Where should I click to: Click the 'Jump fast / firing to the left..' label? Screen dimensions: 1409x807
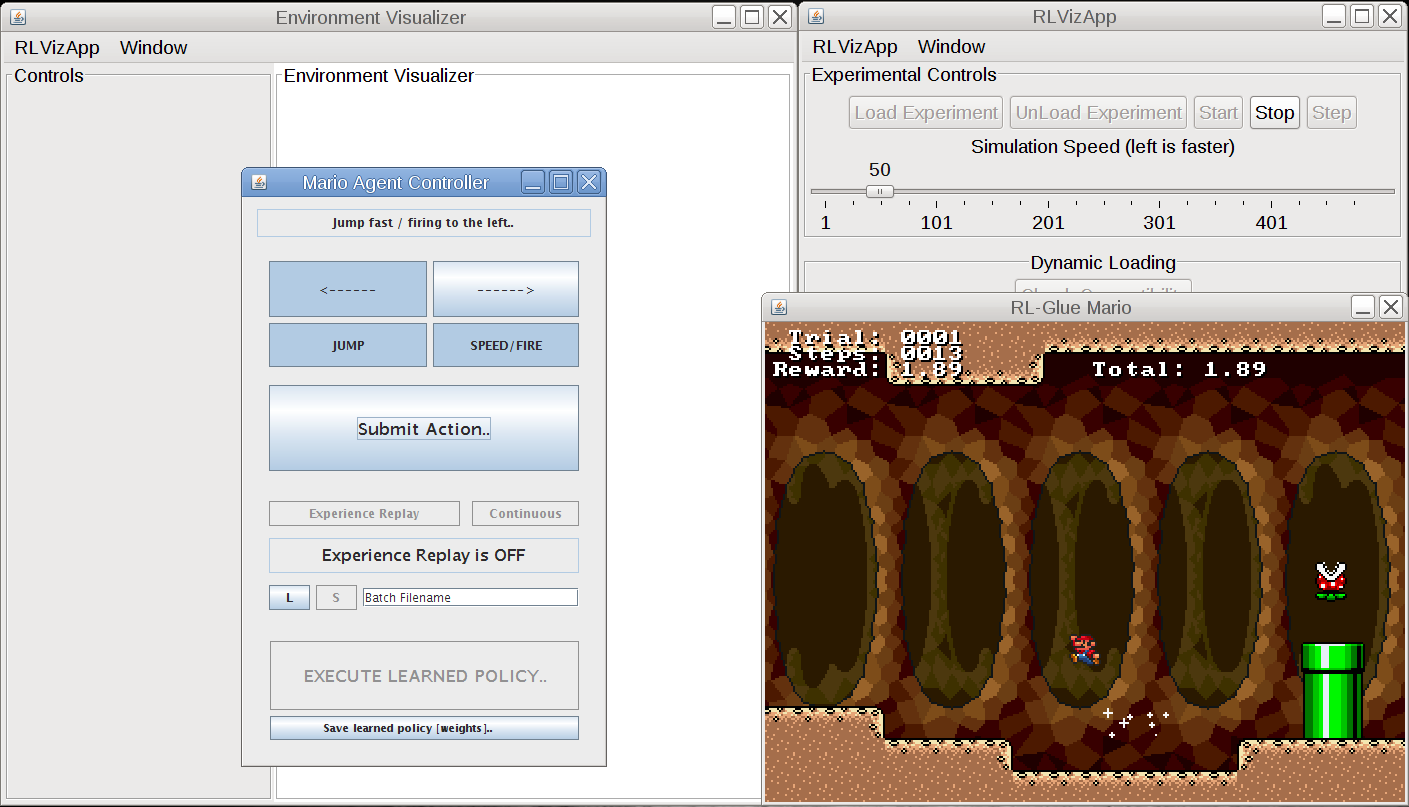point(423,222)
